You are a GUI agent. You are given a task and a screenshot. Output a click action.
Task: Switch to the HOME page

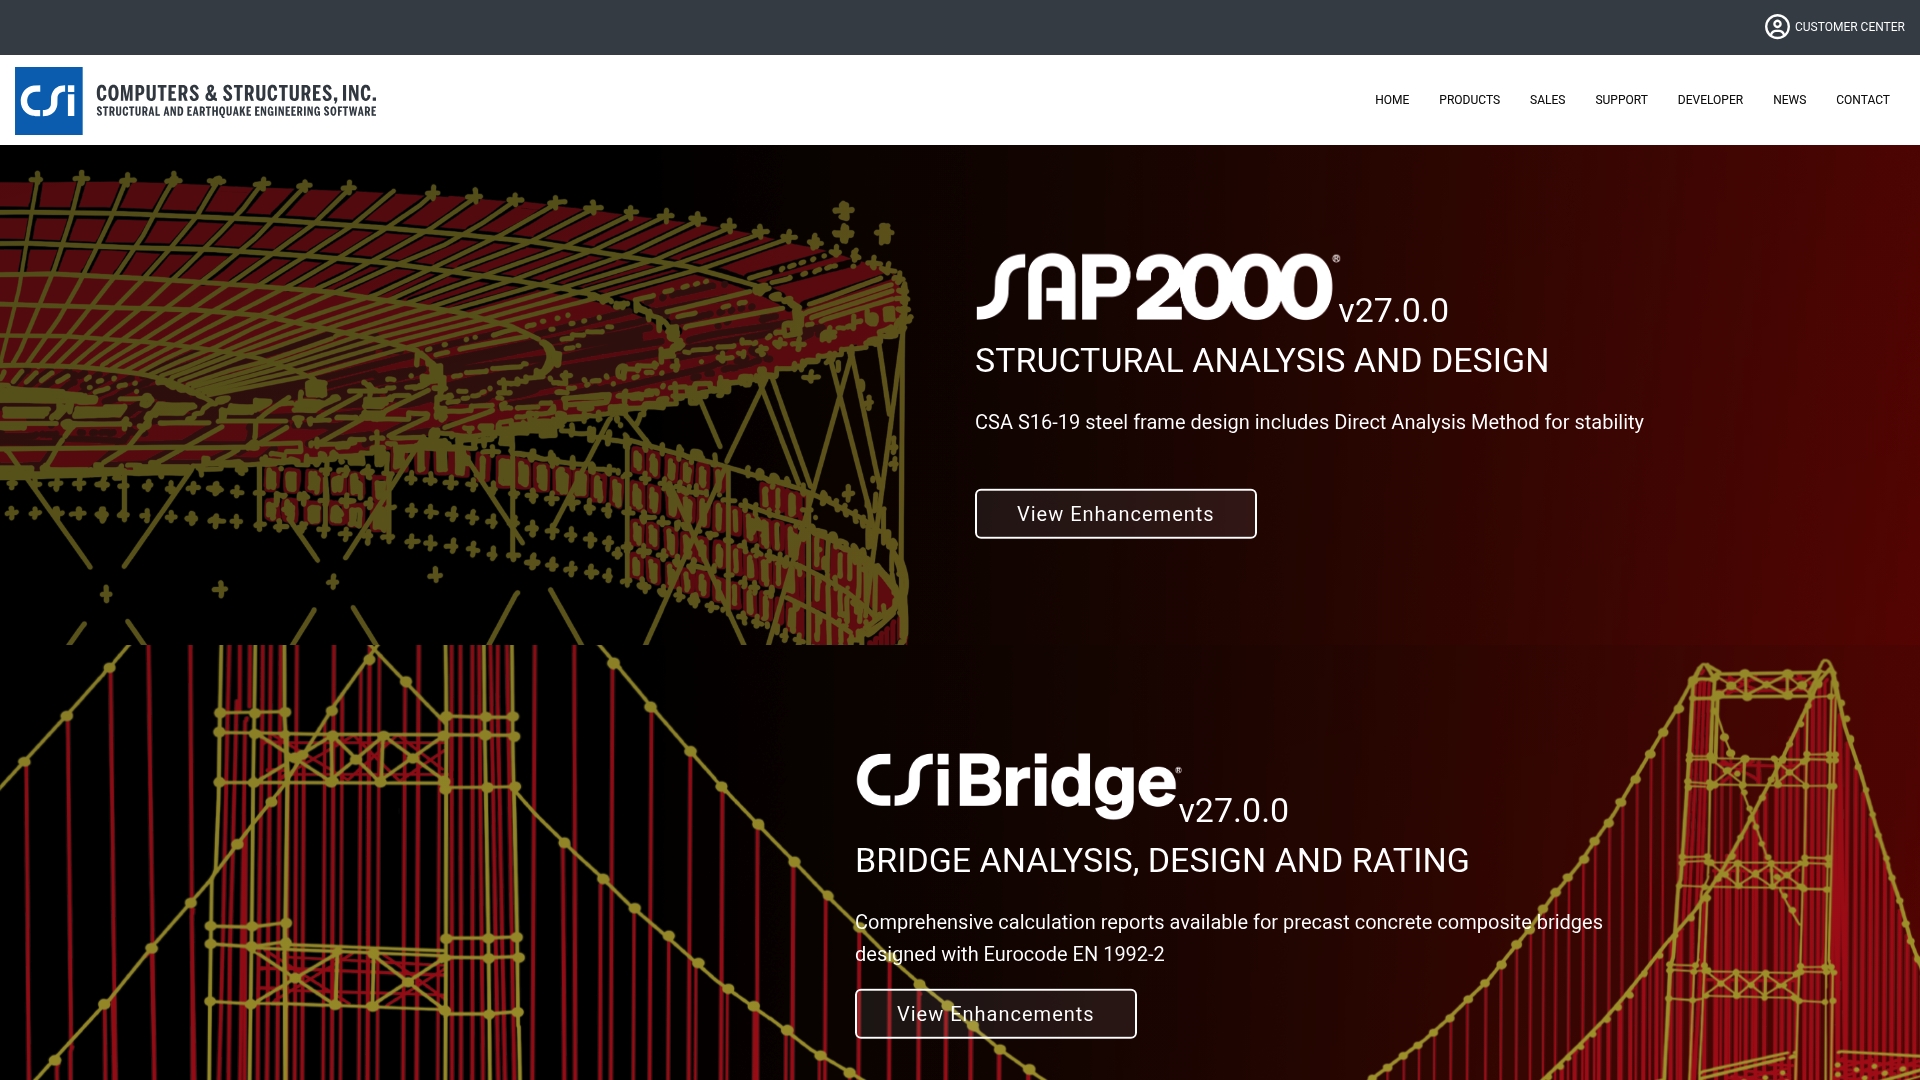(1392, 100)
